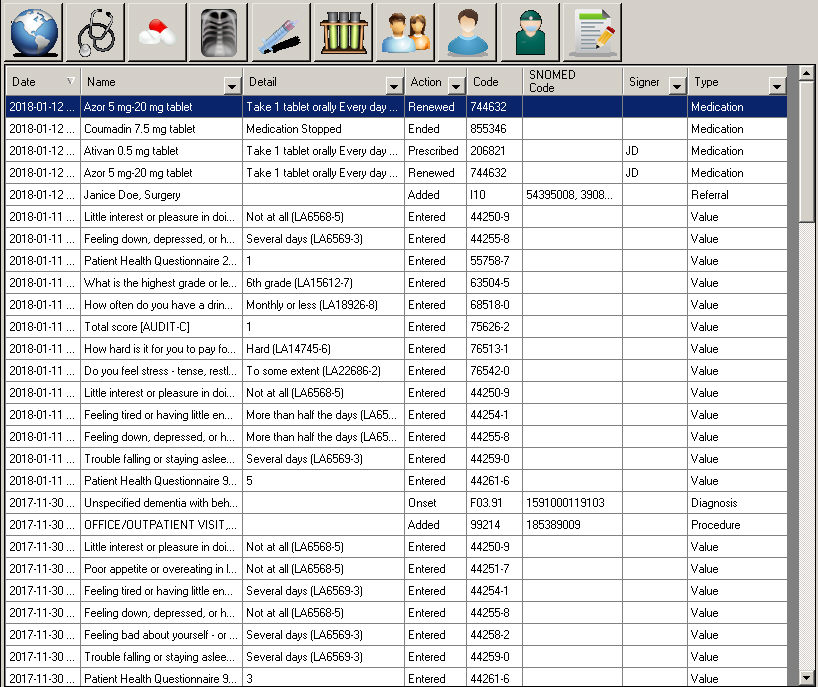Click the Hard (LA14745-6) detail cell
This screenshot has width=818, height=687.
tap(323, 348)
